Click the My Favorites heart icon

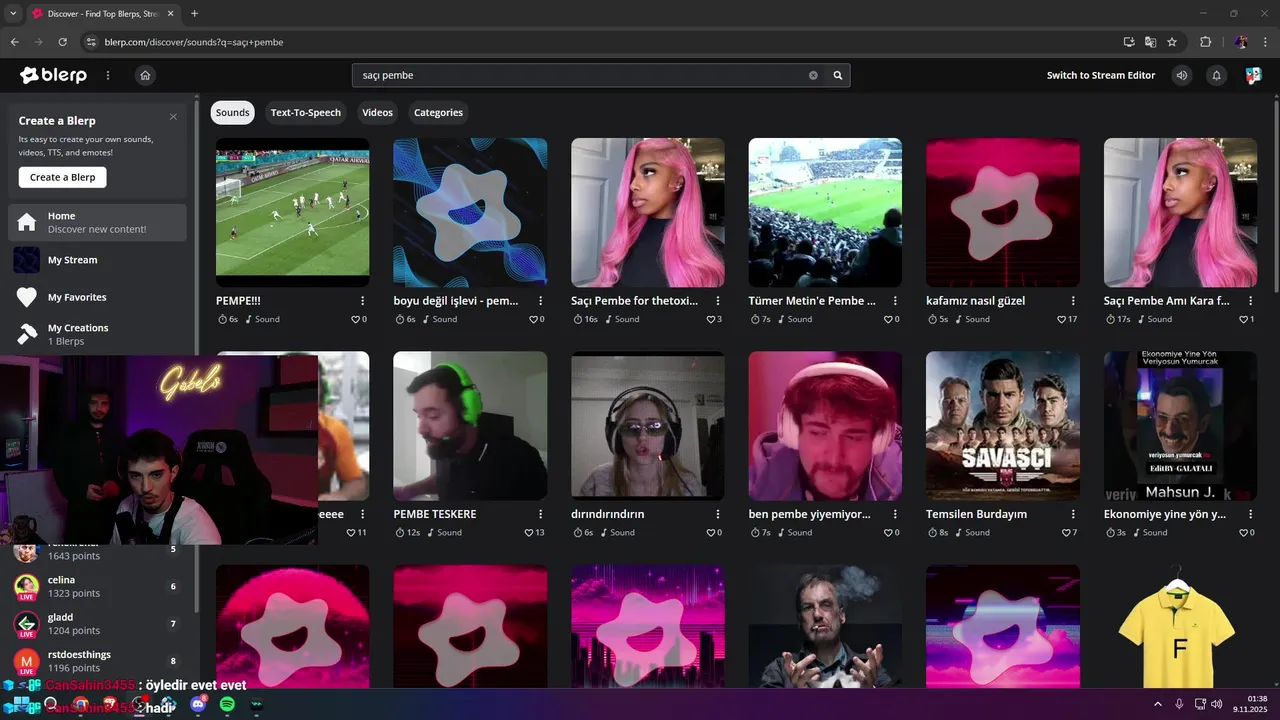click(x=27, y=297)
